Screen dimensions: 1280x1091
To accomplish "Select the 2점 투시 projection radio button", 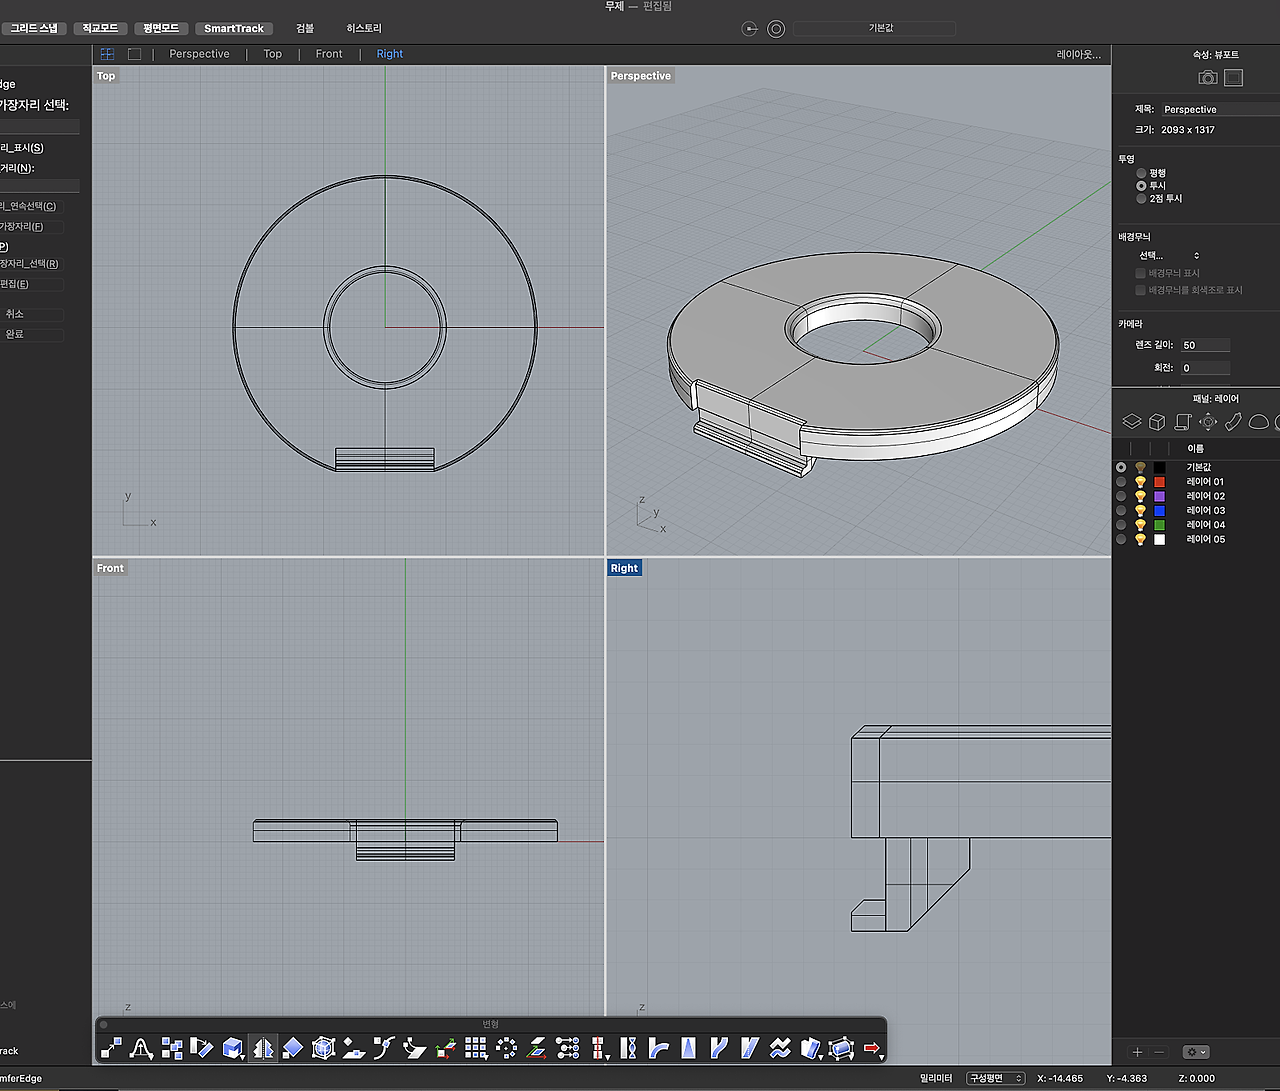I will (x=1141, y=199).
